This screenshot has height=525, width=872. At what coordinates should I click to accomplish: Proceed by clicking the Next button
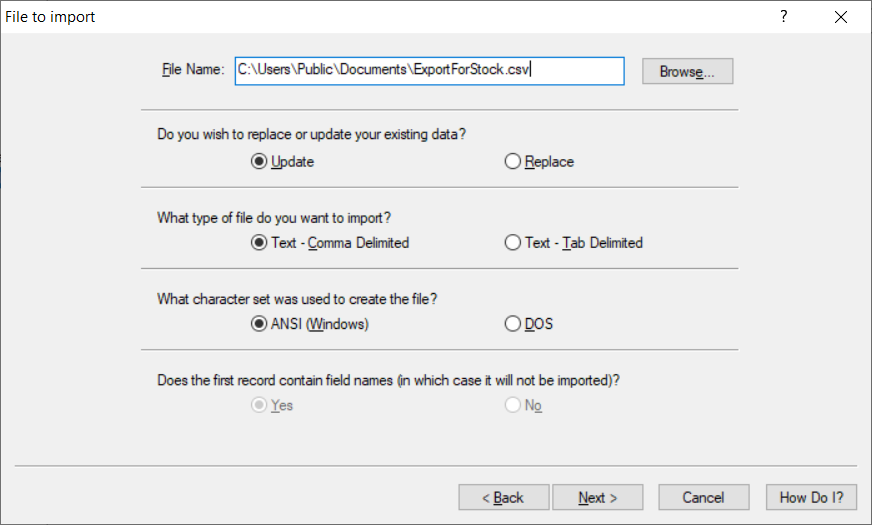tap(598, 497)
